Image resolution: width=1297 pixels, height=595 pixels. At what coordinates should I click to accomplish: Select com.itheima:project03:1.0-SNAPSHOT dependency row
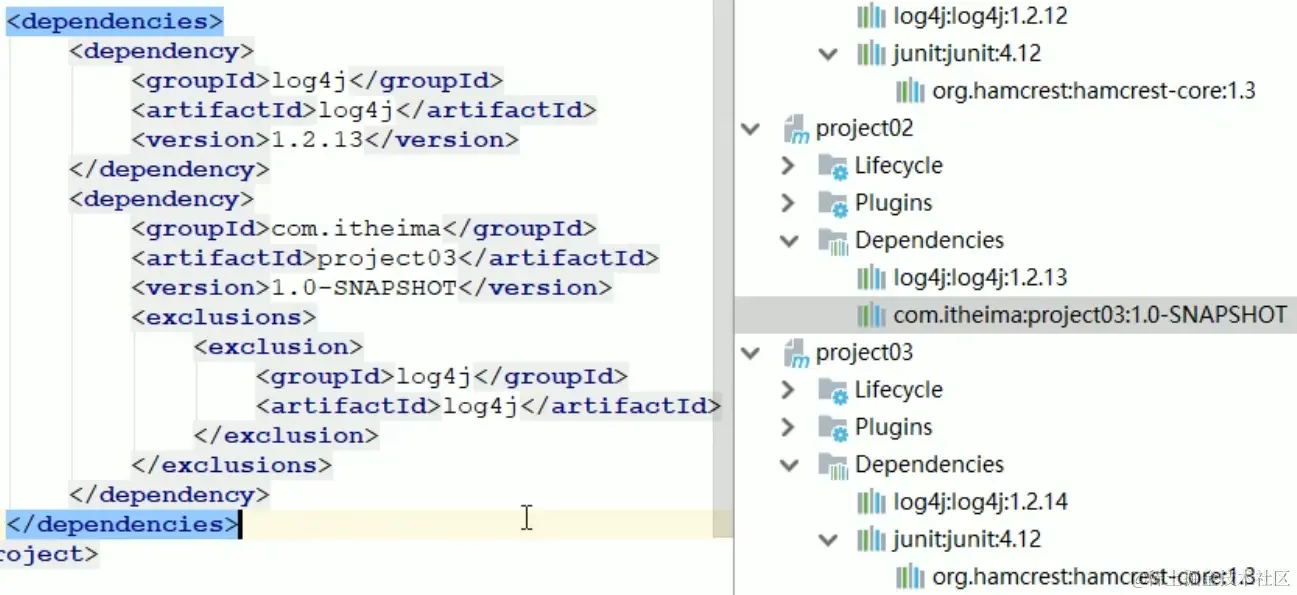(1015, 316)
